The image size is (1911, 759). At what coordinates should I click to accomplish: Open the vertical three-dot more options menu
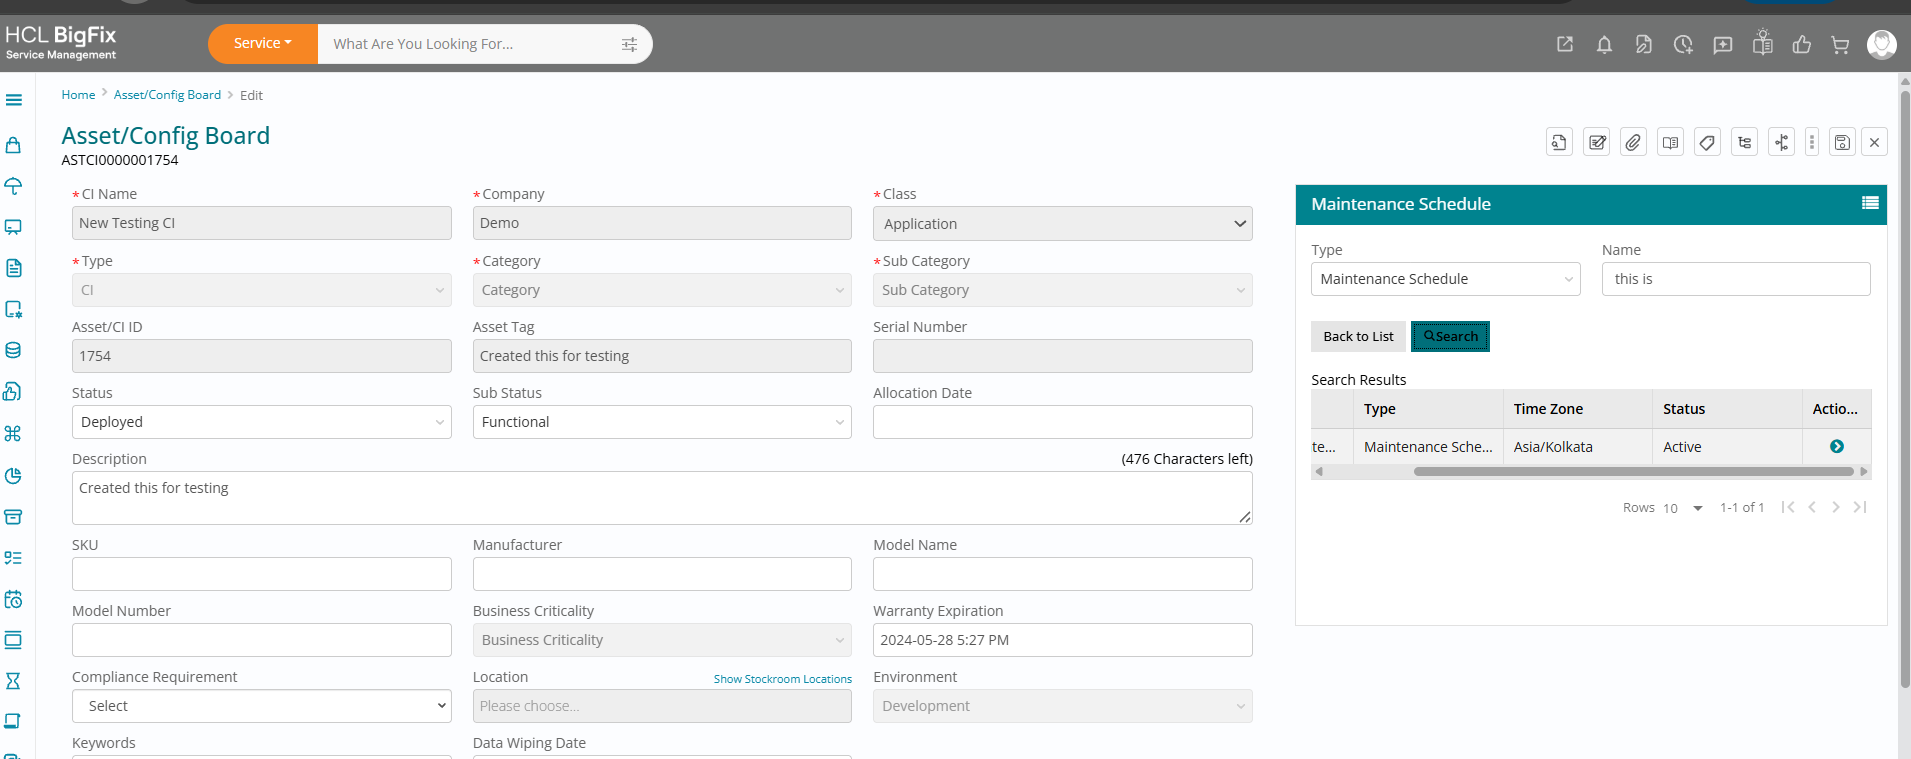coord(1811,142)
